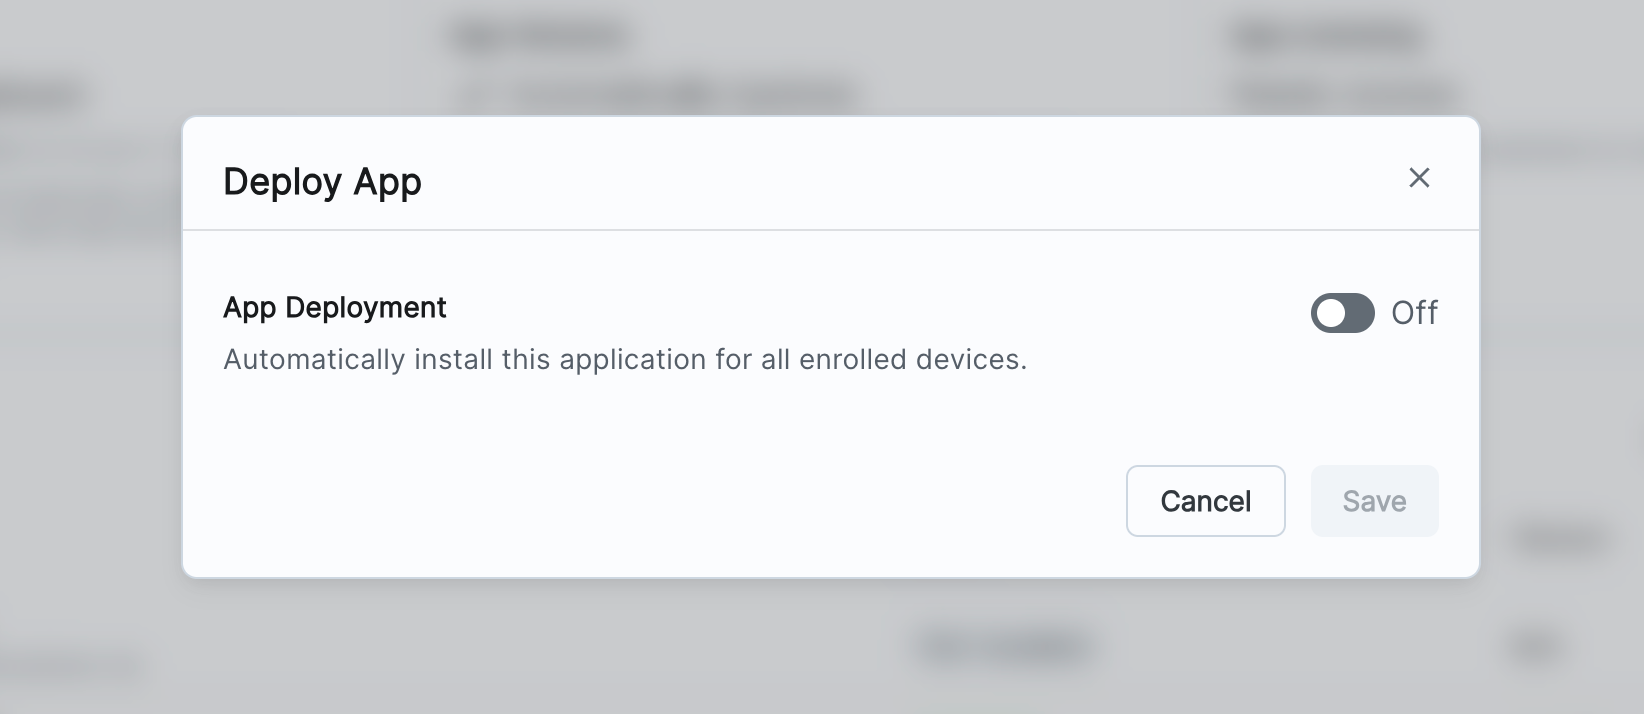Dismiss the dialog using the X icon

coord(1419,178)
